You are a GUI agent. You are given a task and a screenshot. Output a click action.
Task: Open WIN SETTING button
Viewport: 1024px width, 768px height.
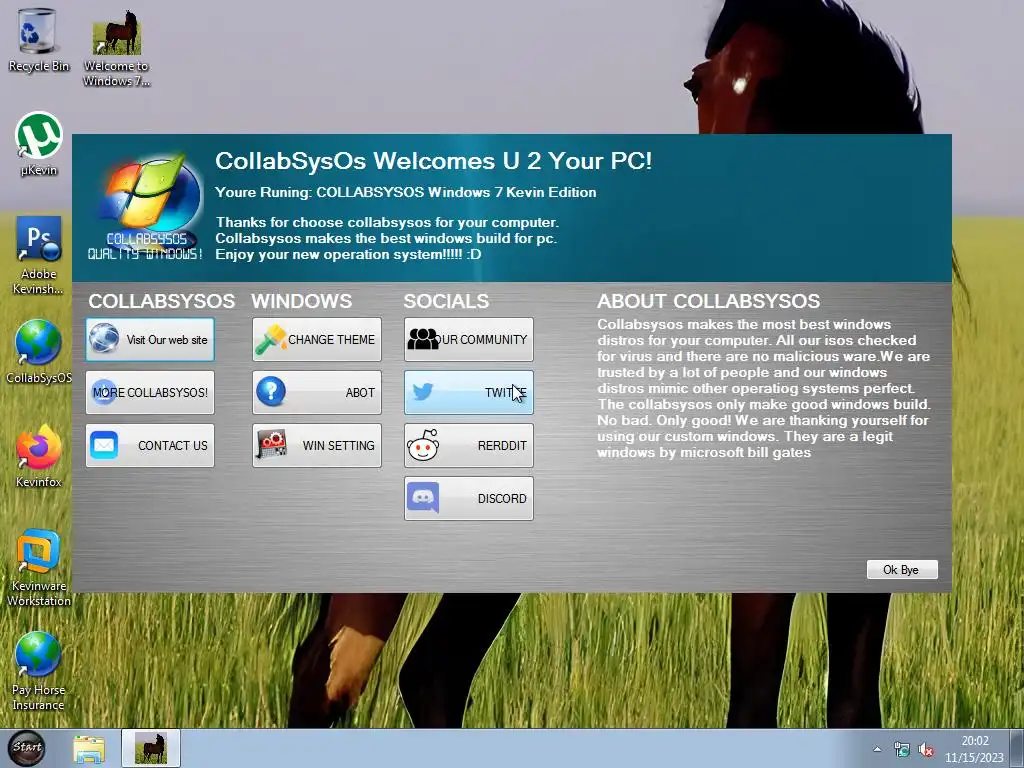click(x=317, y=445)
